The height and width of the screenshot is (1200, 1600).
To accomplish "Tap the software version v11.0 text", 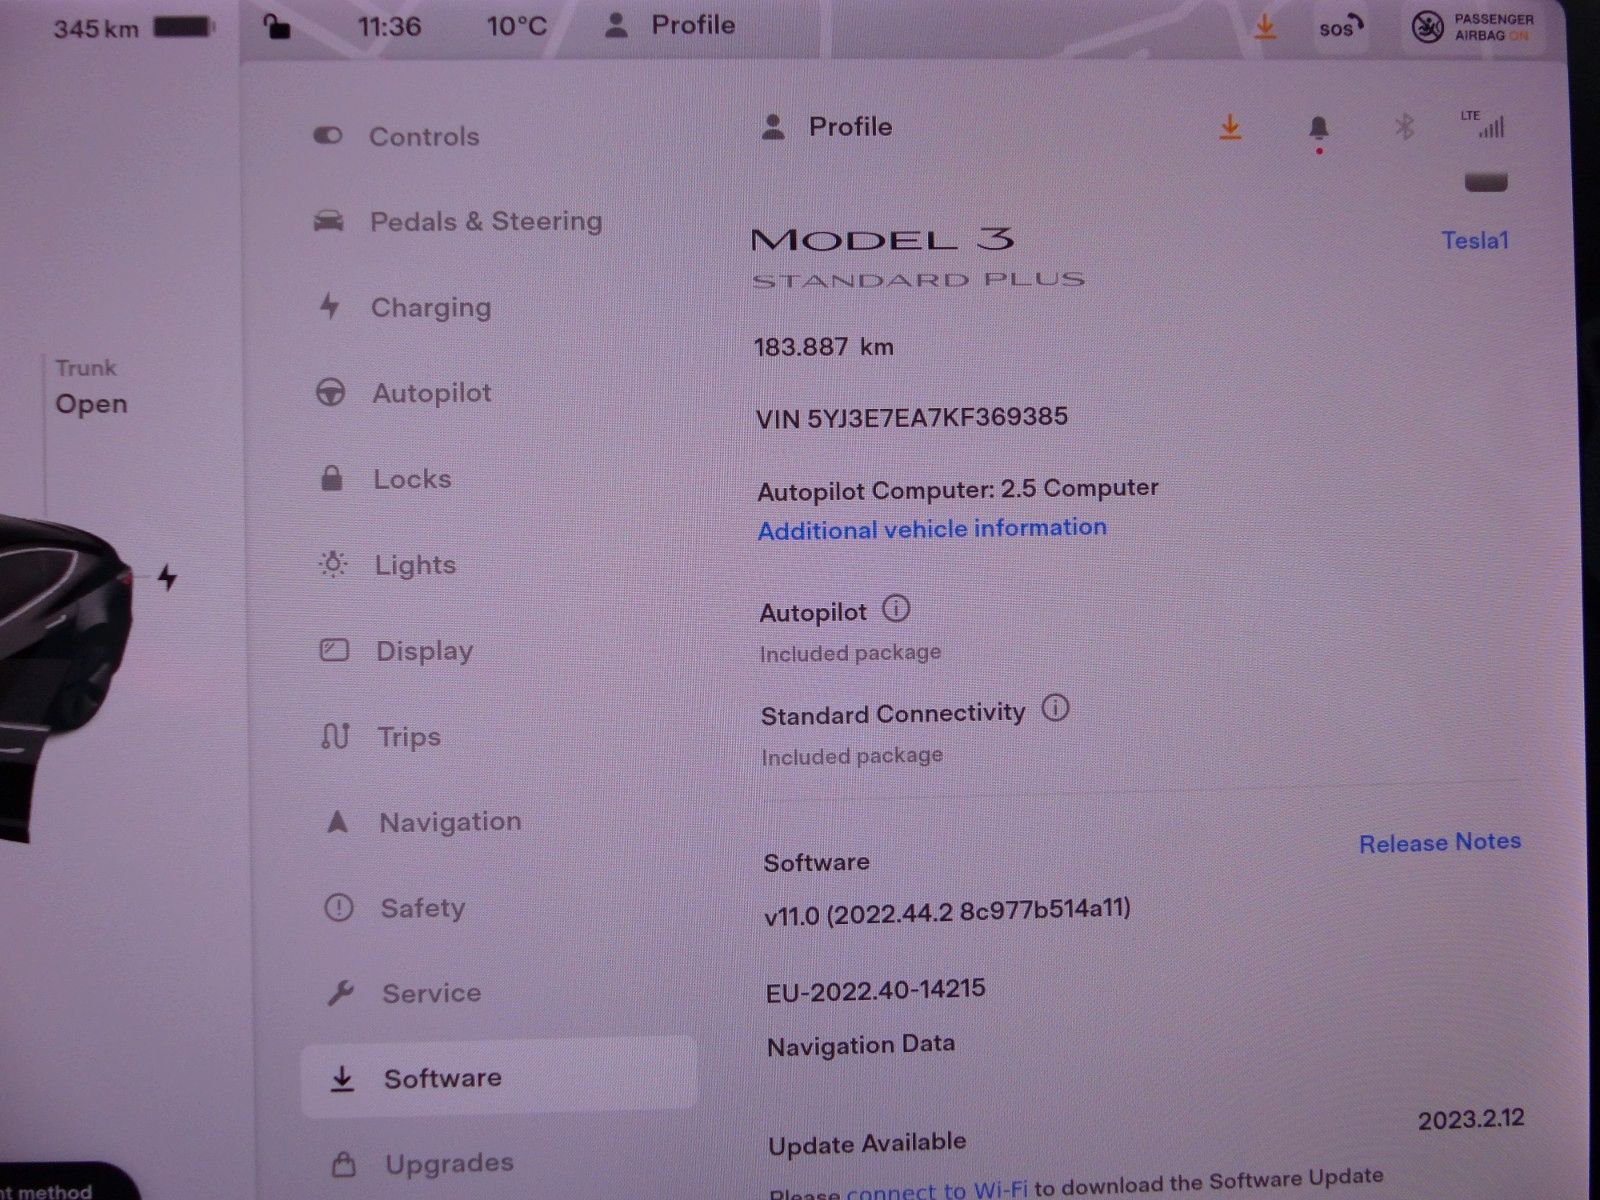I will [x=947, y=912].
